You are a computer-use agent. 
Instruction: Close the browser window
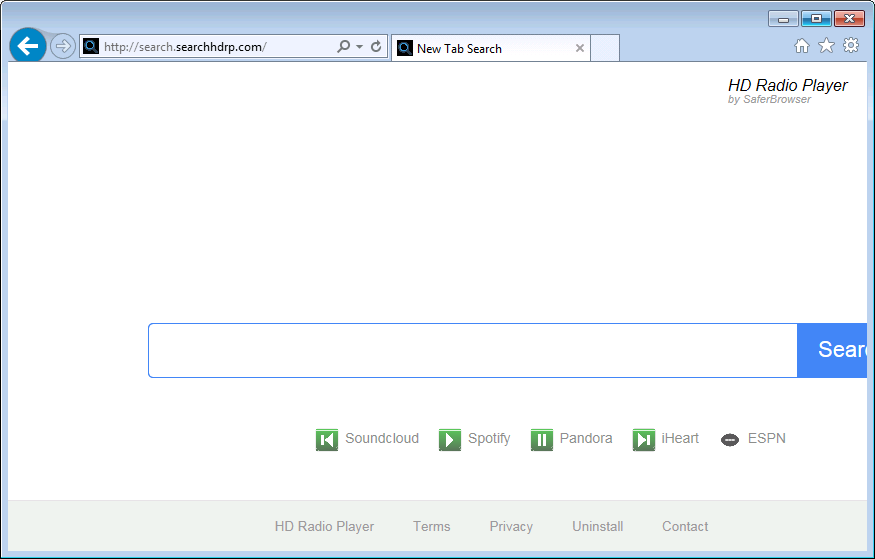pos(849,19)
